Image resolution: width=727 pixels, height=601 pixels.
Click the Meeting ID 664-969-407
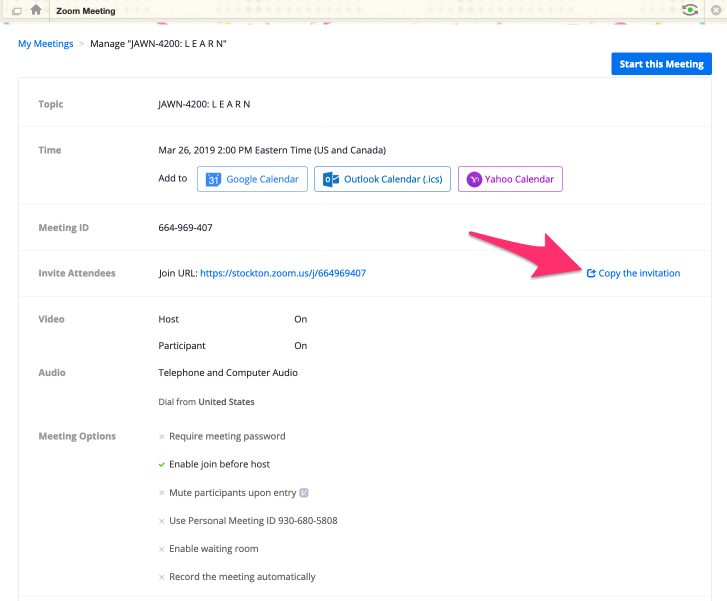(x=185, y=228)
